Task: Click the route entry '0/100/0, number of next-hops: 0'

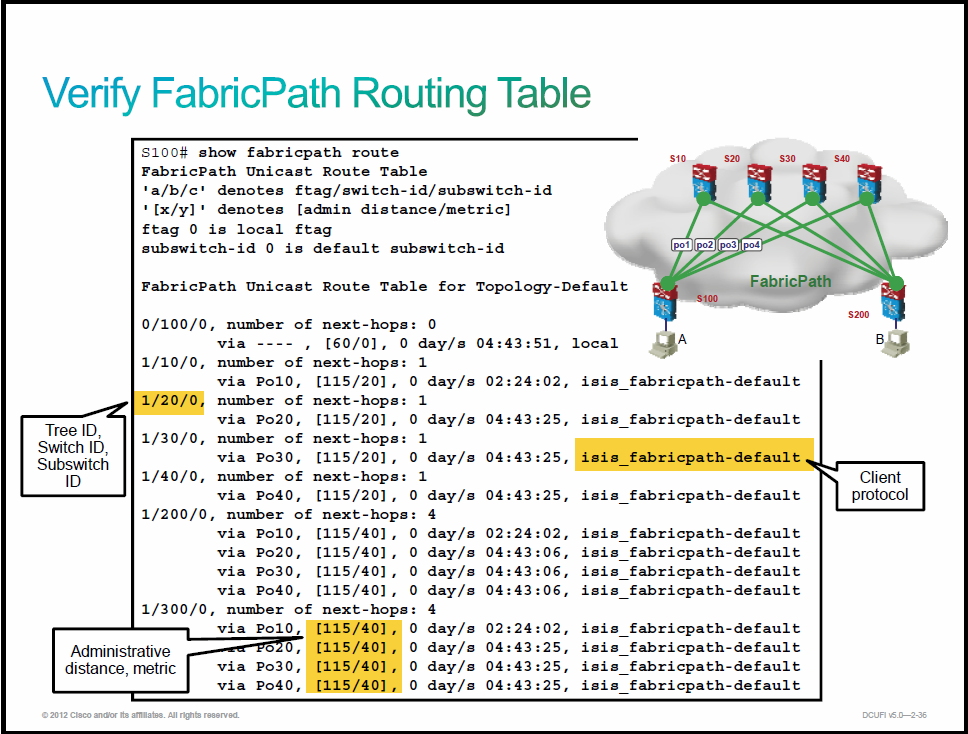Action: point(289,325)
